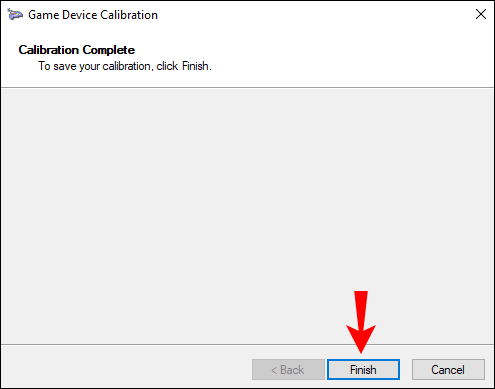Close the Game Device Calibration window
This screenshot has height=389, width=495.
point(481,14)
